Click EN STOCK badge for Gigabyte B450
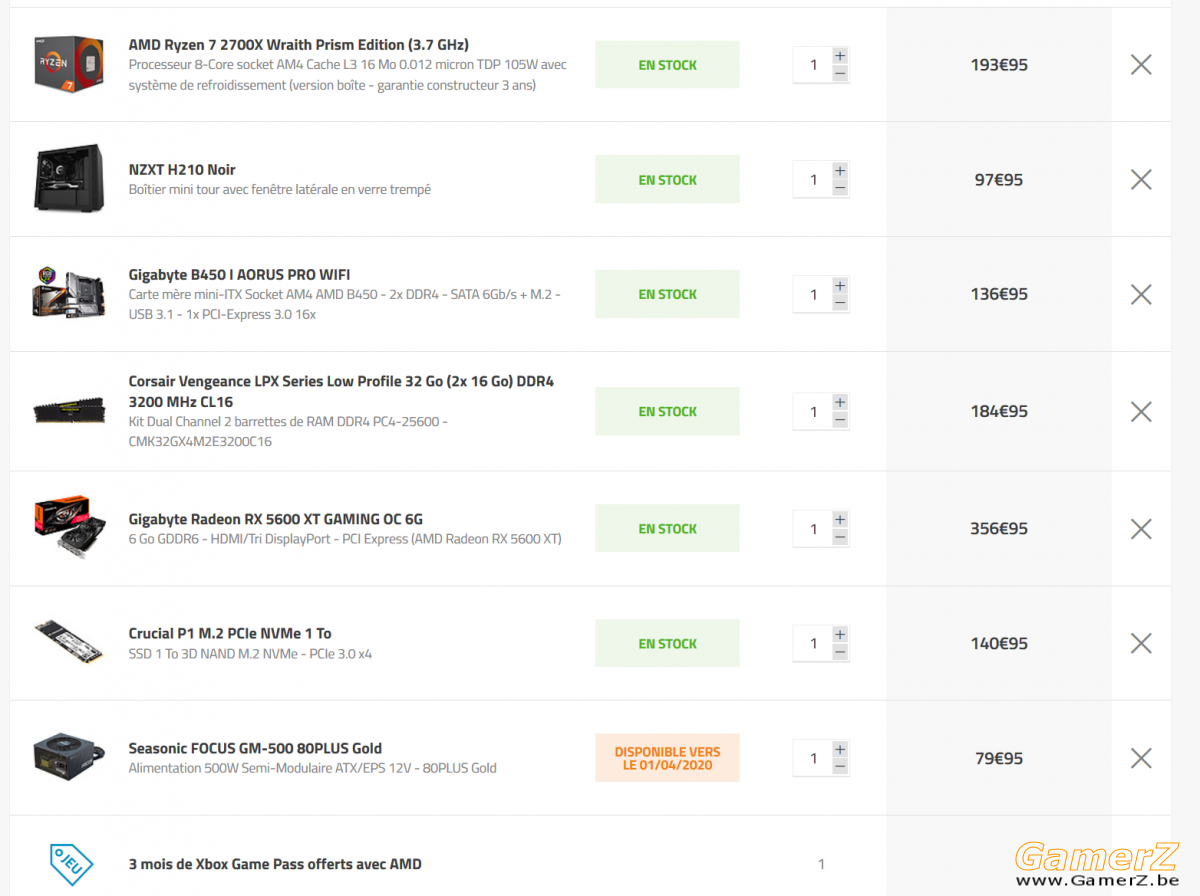Viewport: 1200px width, 896px height. [667, 294]
